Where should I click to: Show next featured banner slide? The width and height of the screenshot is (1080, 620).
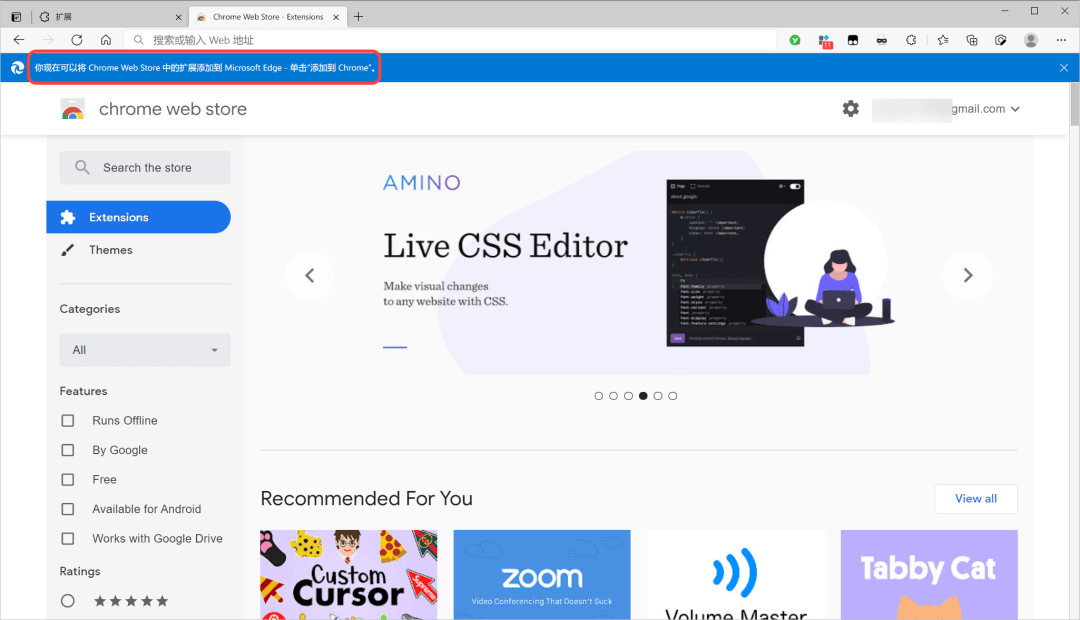[968, 276]
